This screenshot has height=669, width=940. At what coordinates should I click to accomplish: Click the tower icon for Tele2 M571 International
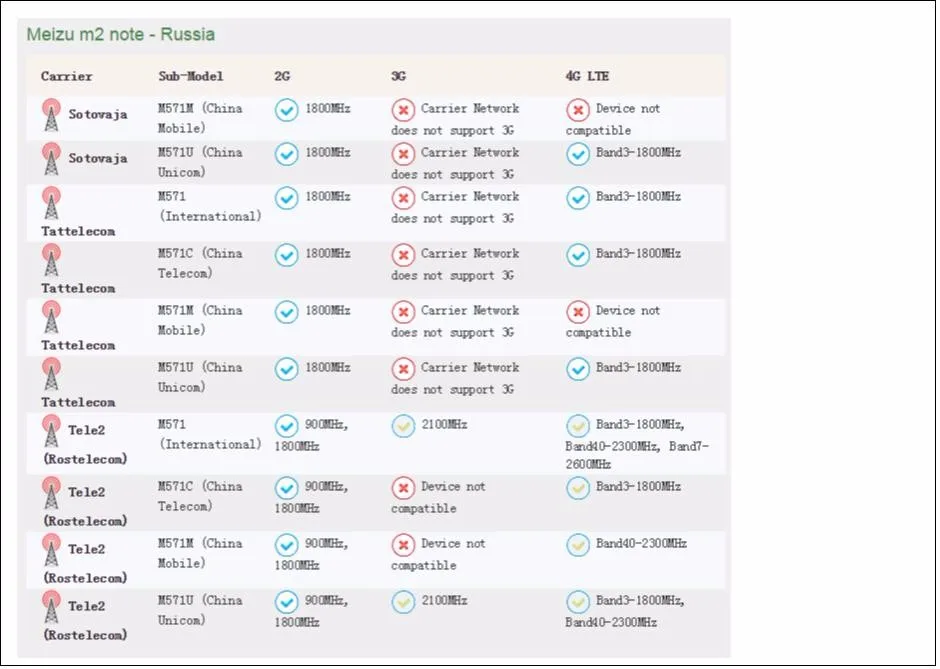point(52,431)
